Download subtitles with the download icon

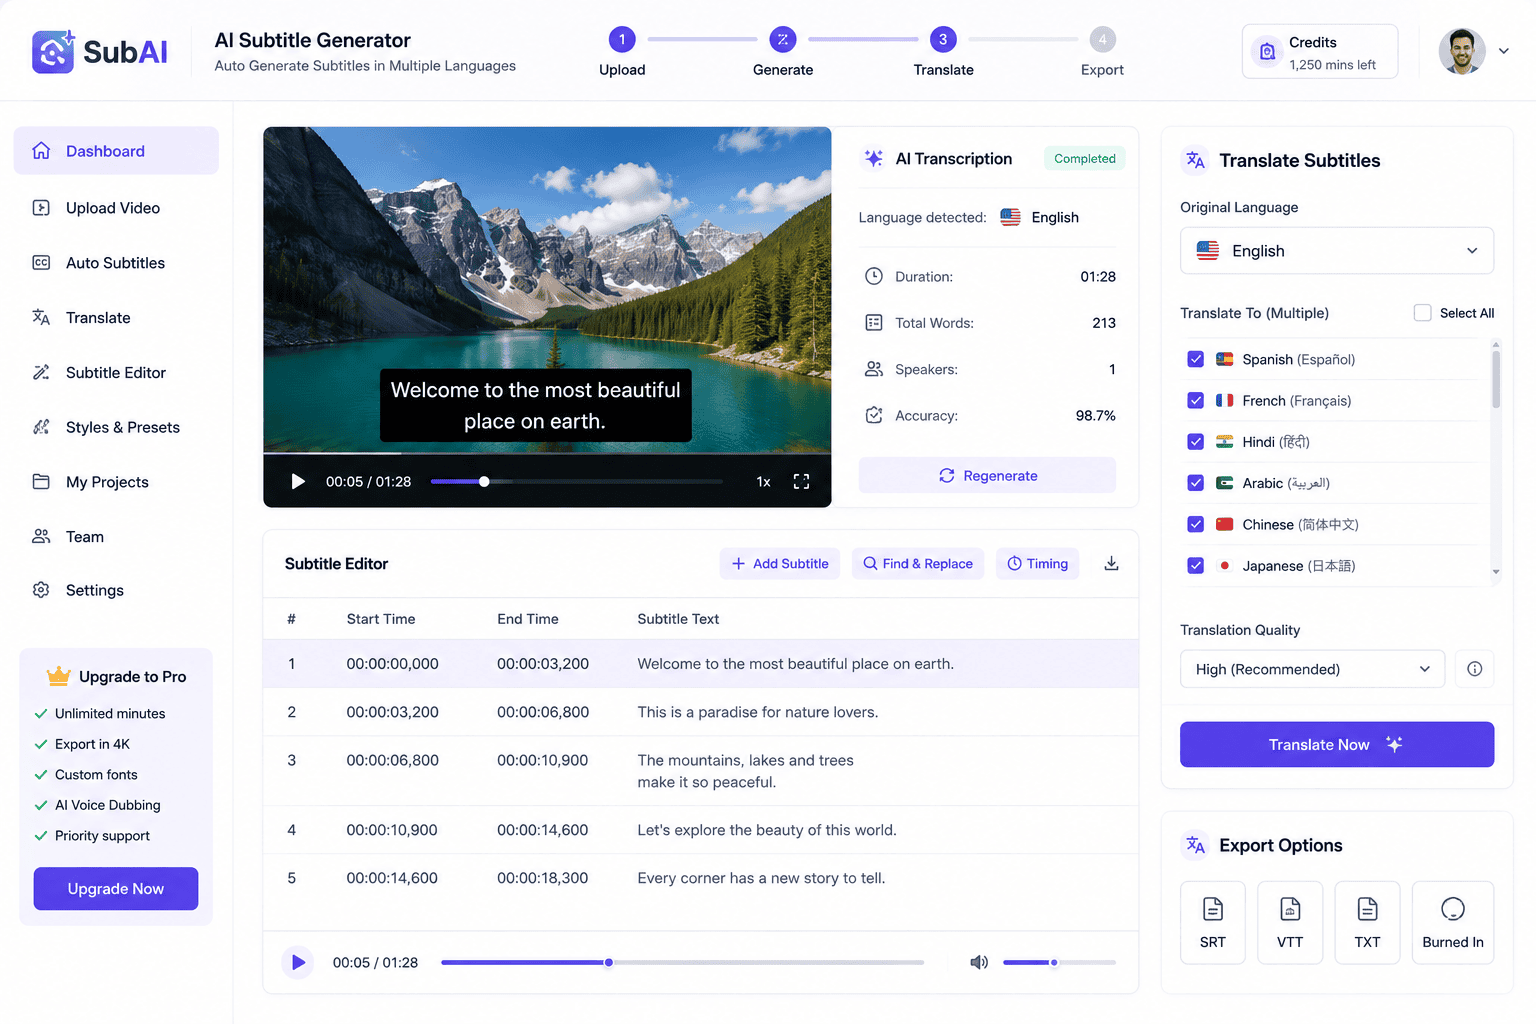[x=1111, y=564]
